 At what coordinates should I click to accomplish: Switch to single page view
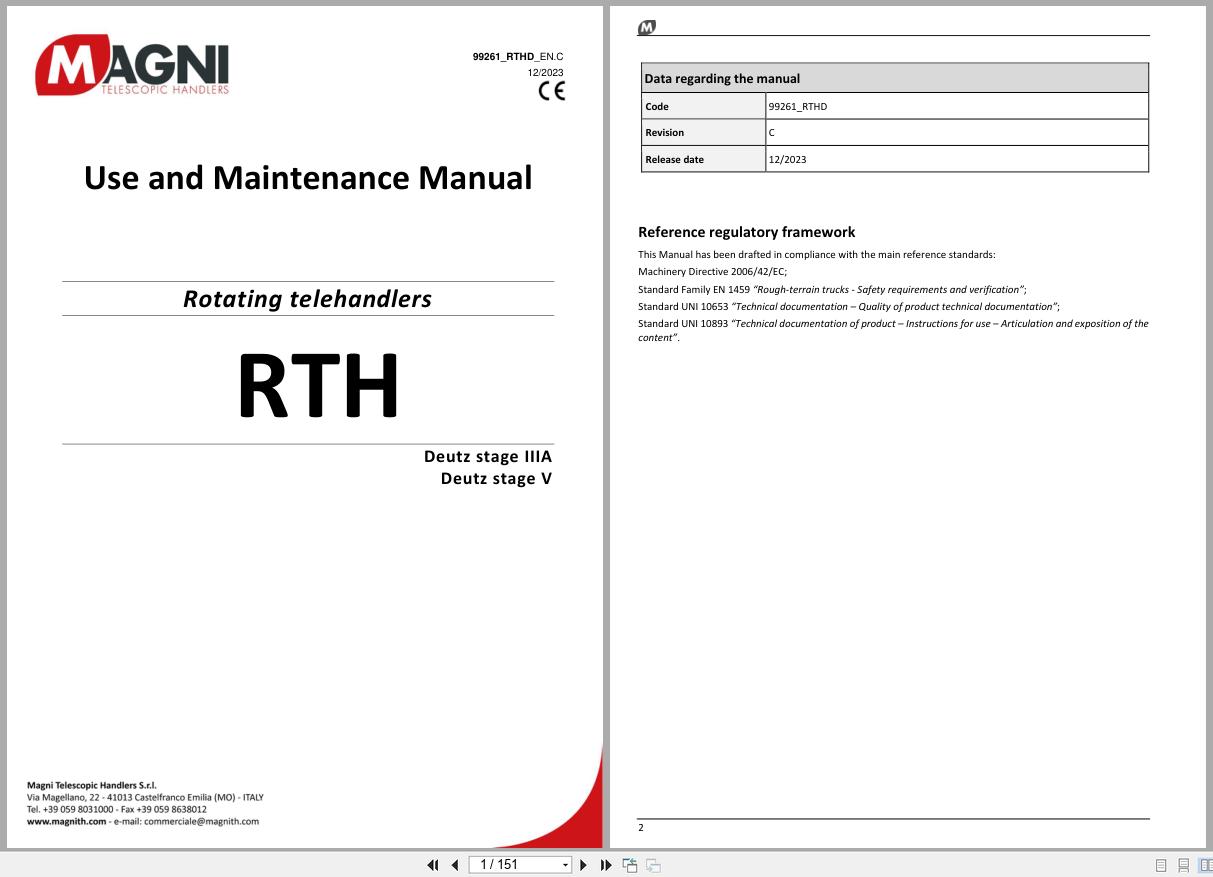point(1161,865)
